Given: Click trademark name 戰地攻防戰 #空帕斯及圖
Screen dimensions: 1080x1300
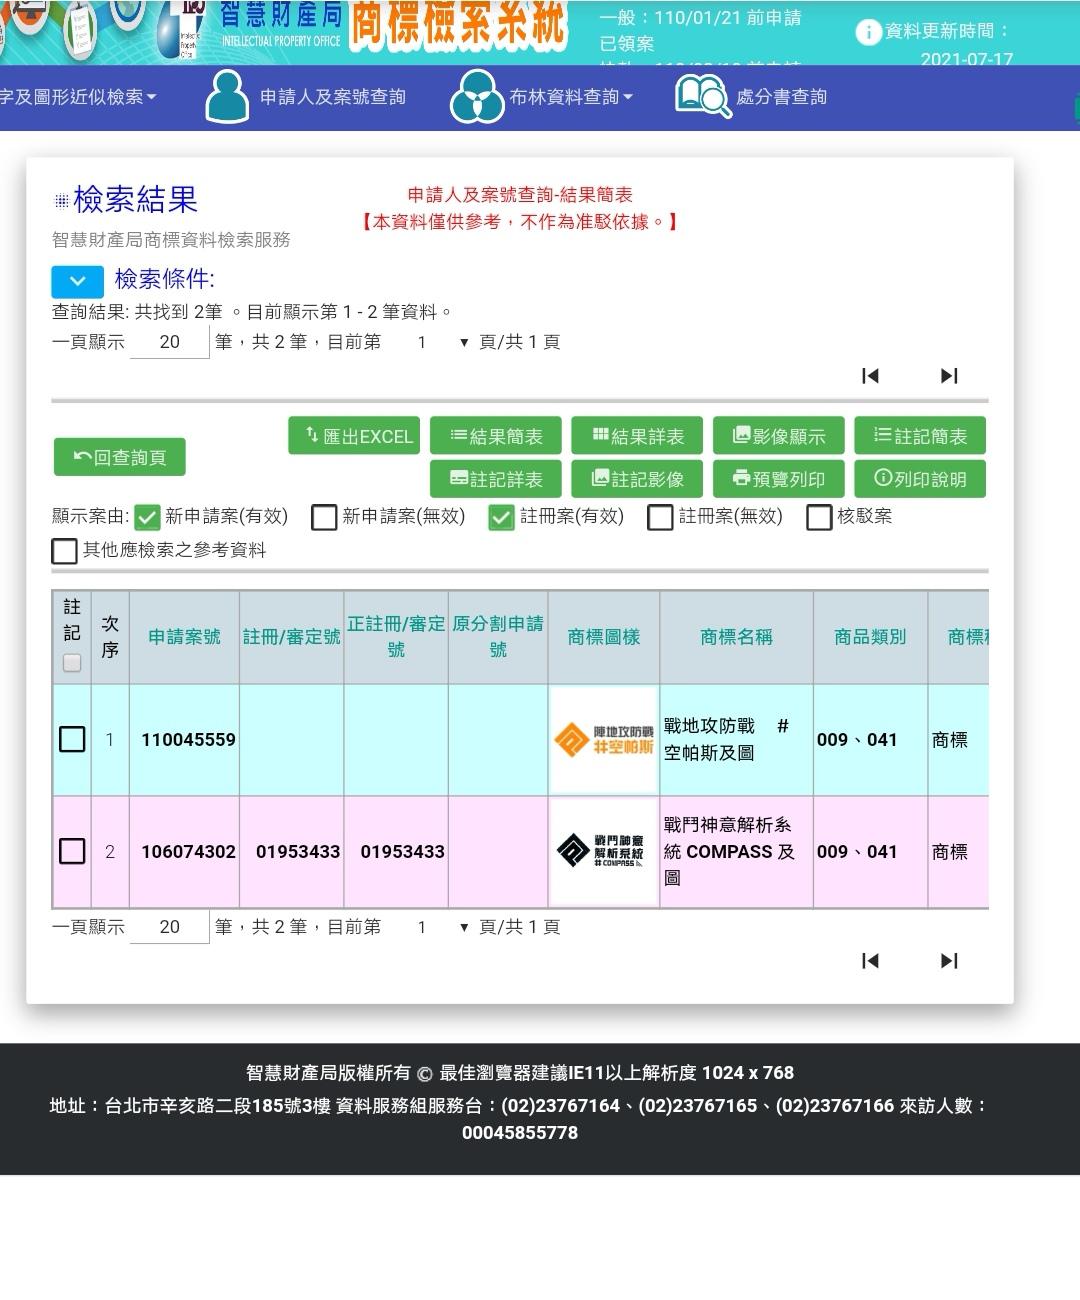Looking at the screenshot, I should click(x=726, y=739).
